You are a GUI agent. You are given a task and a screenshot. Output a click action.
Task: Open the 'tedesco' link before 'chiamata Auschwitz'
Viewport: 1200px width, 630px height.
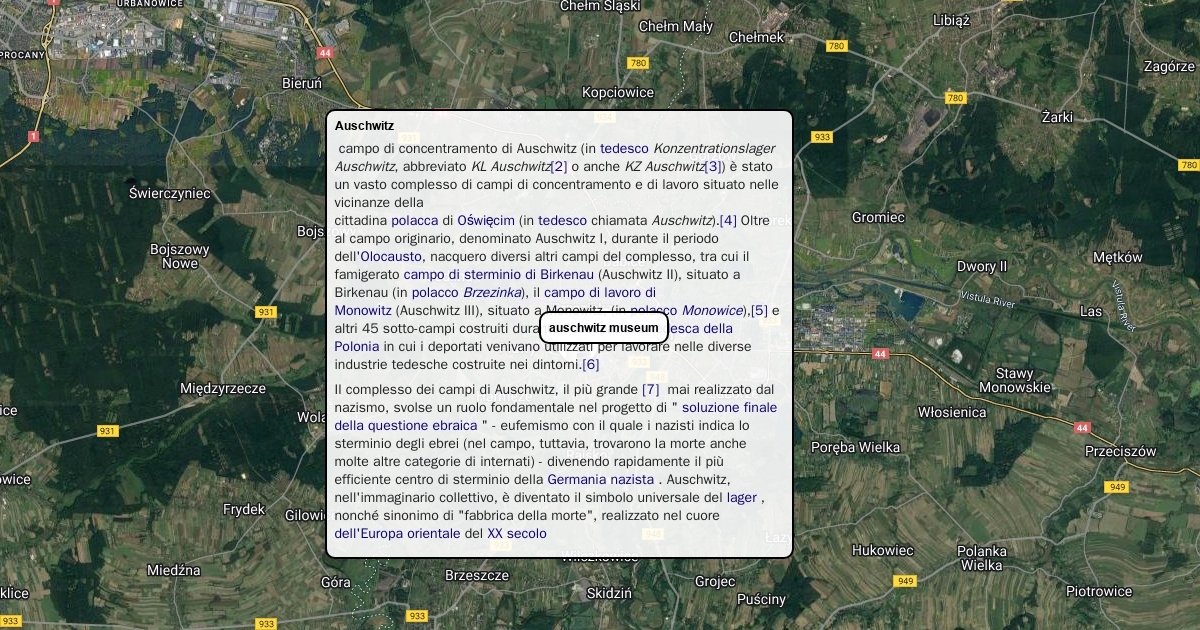pos(562,220)
